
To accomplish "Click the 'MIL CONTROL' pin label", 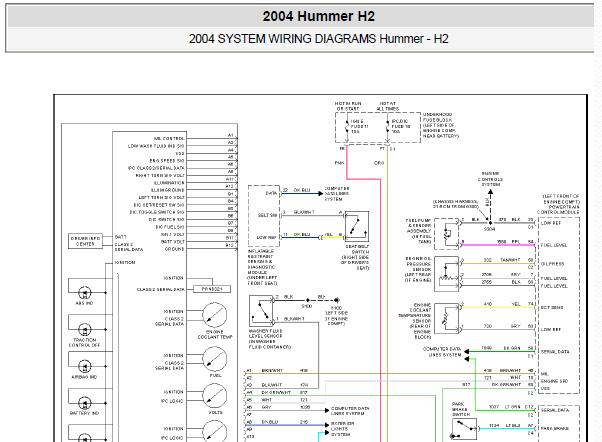I will (x=169, y=139).
